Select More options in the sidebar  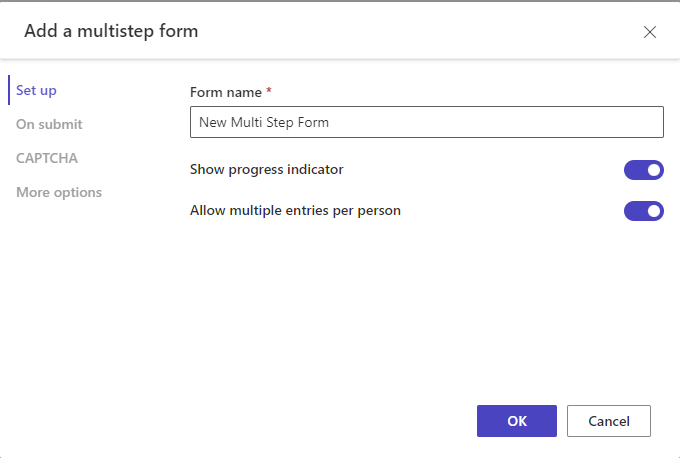(59, 192)
